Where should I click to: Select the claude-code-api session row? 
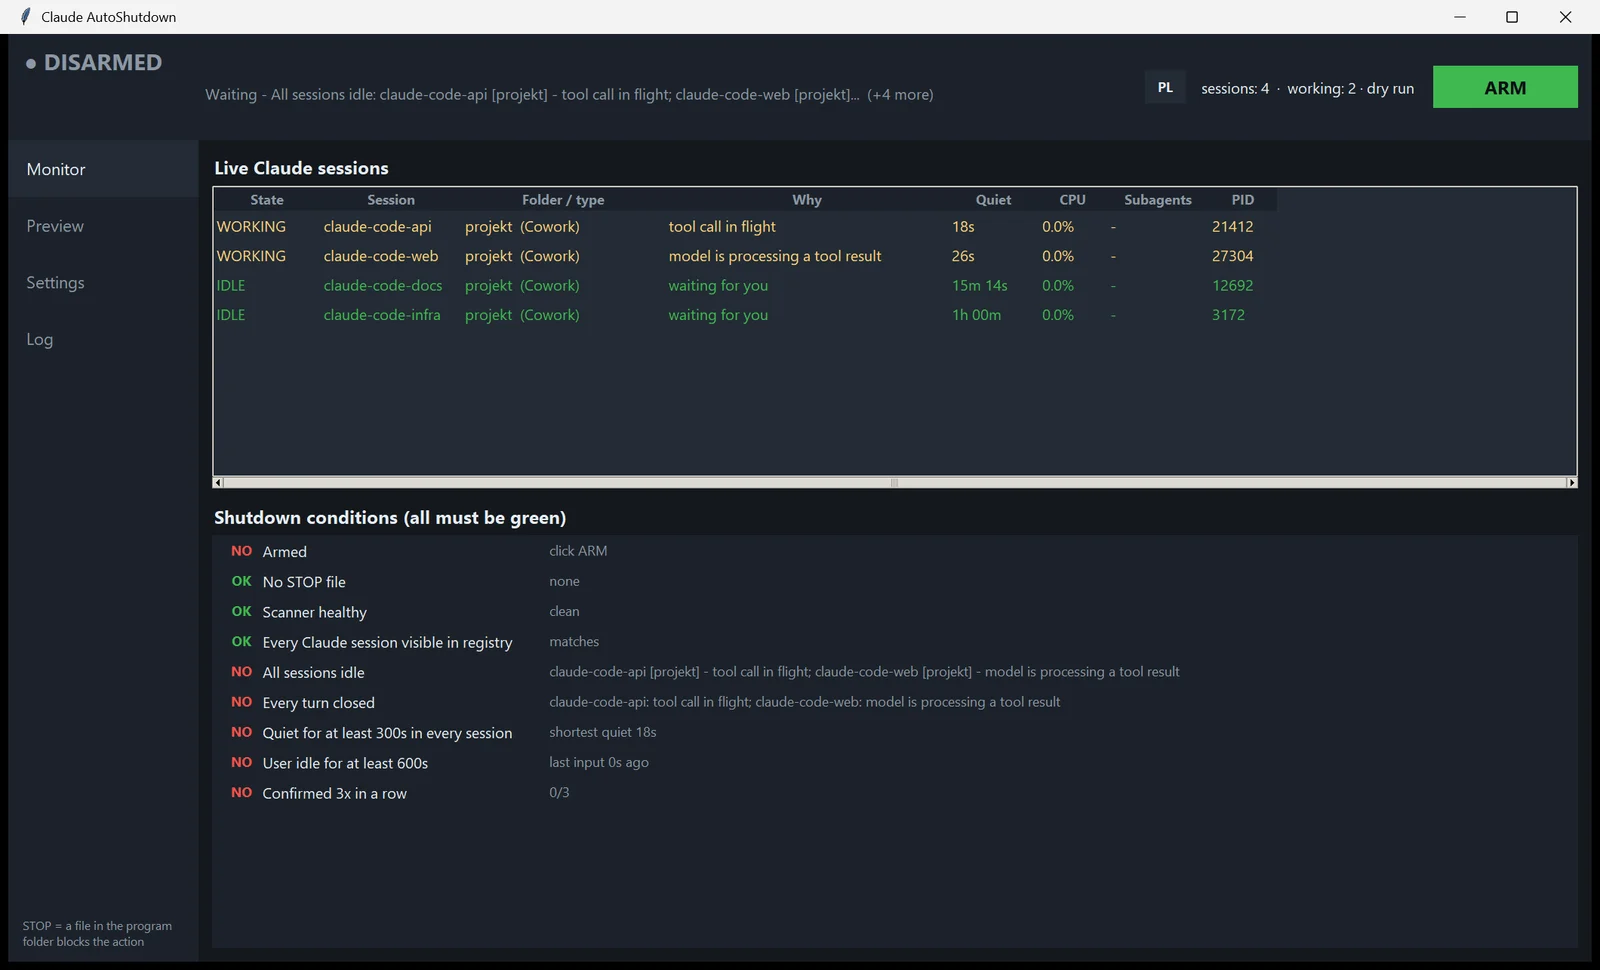(746, 227)
